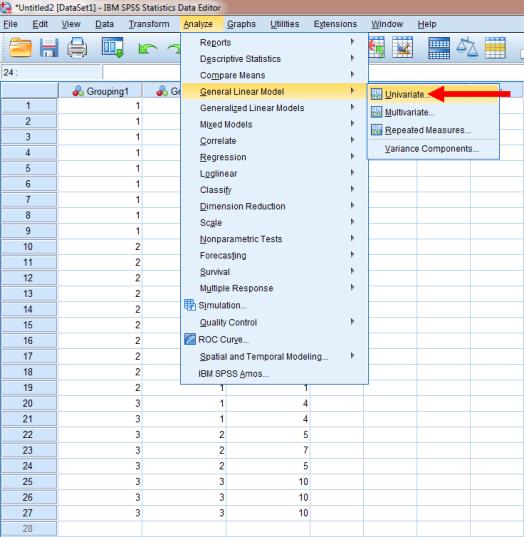Launch IBM SPSS Amos from menu
Image resolution: width=524 pixels, height=537 pixels.
[x=275, y=374]
